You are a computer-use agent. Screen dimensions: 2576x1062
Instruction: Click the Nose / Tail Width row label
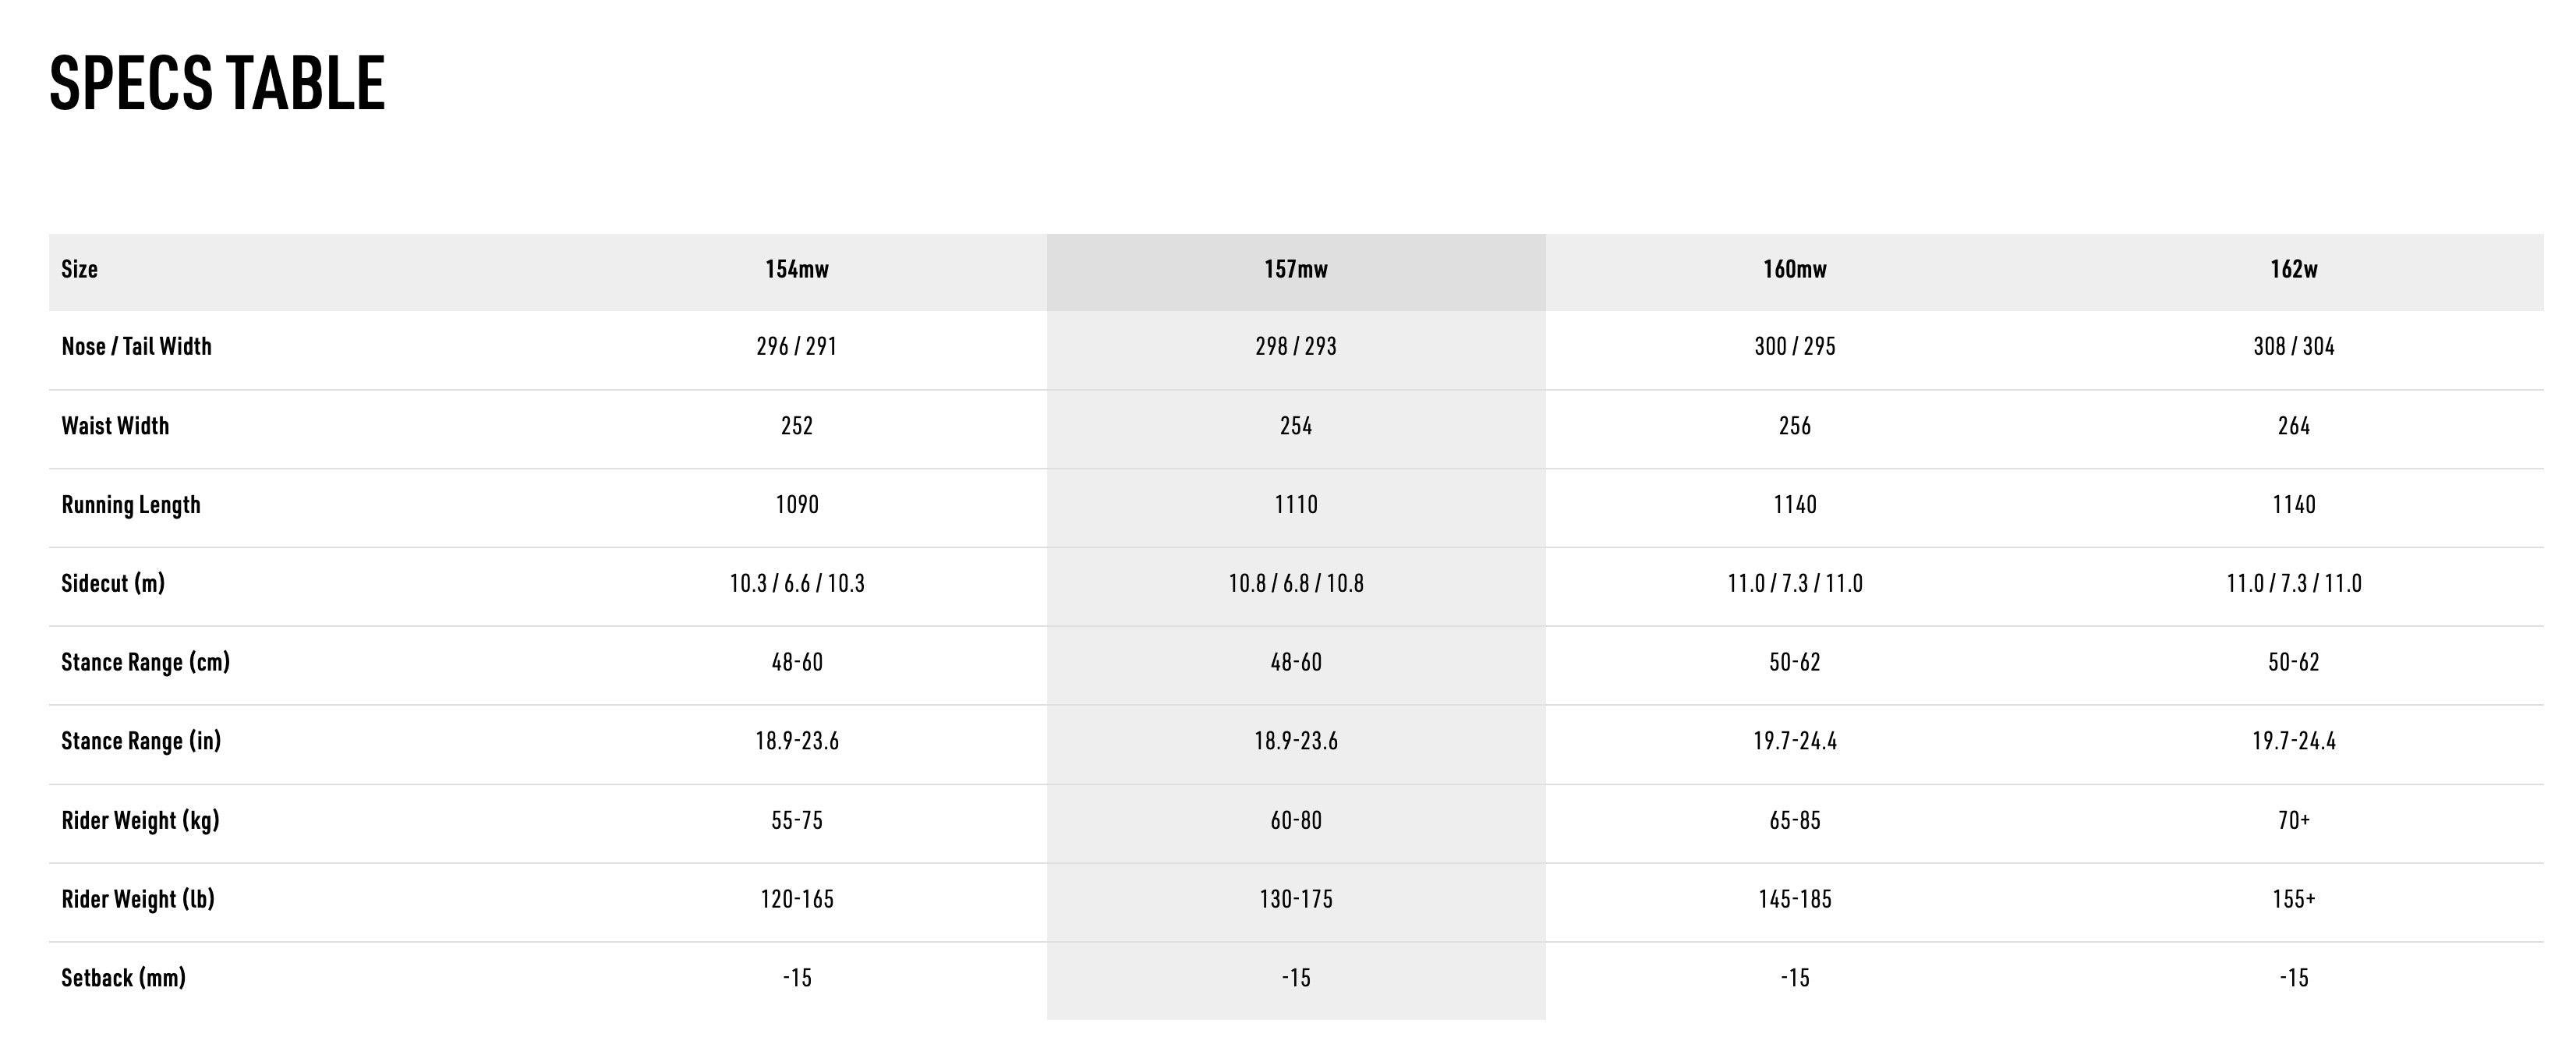click(x=136, y=347)
